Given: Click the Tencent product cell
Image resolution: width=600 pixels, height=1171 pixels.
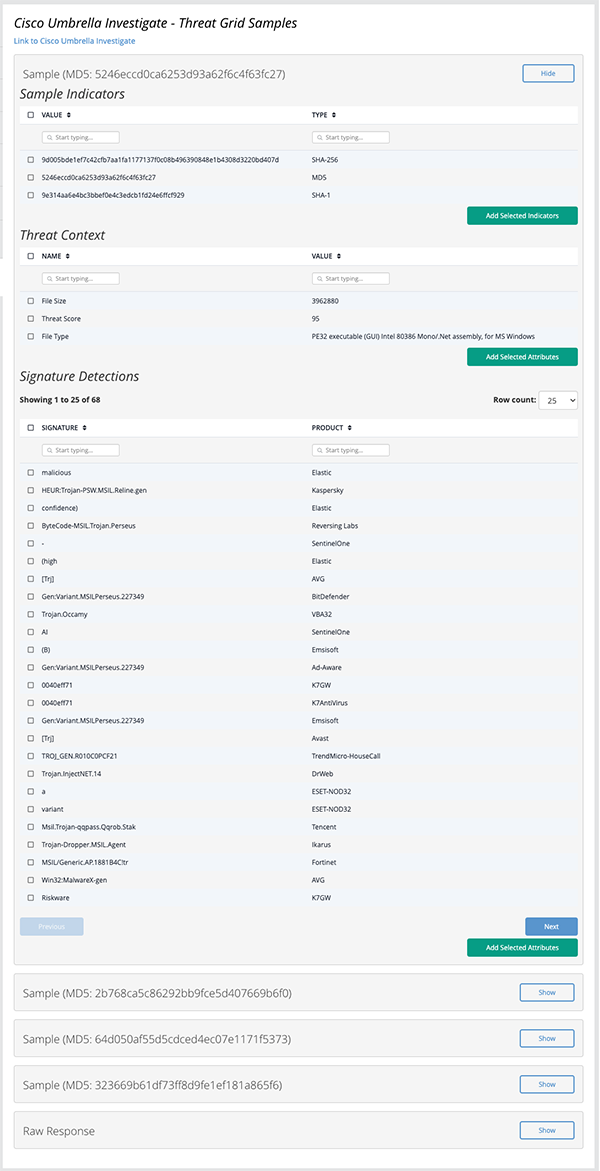Looking at the screenshot, I should 324,827.
